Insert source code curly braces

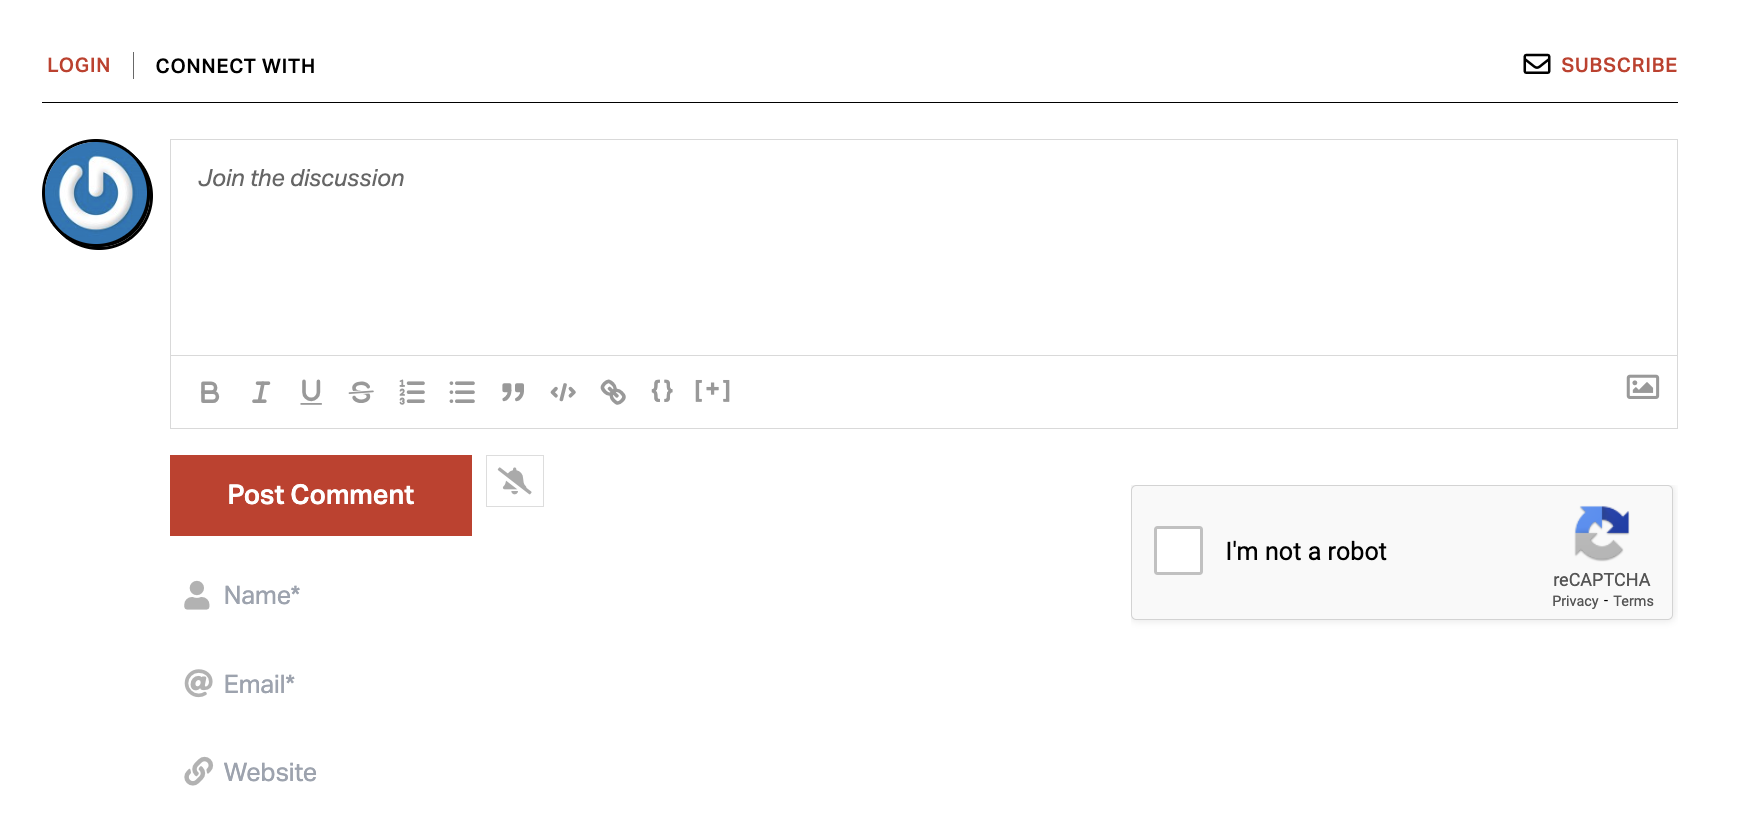(x=662, y=391)
